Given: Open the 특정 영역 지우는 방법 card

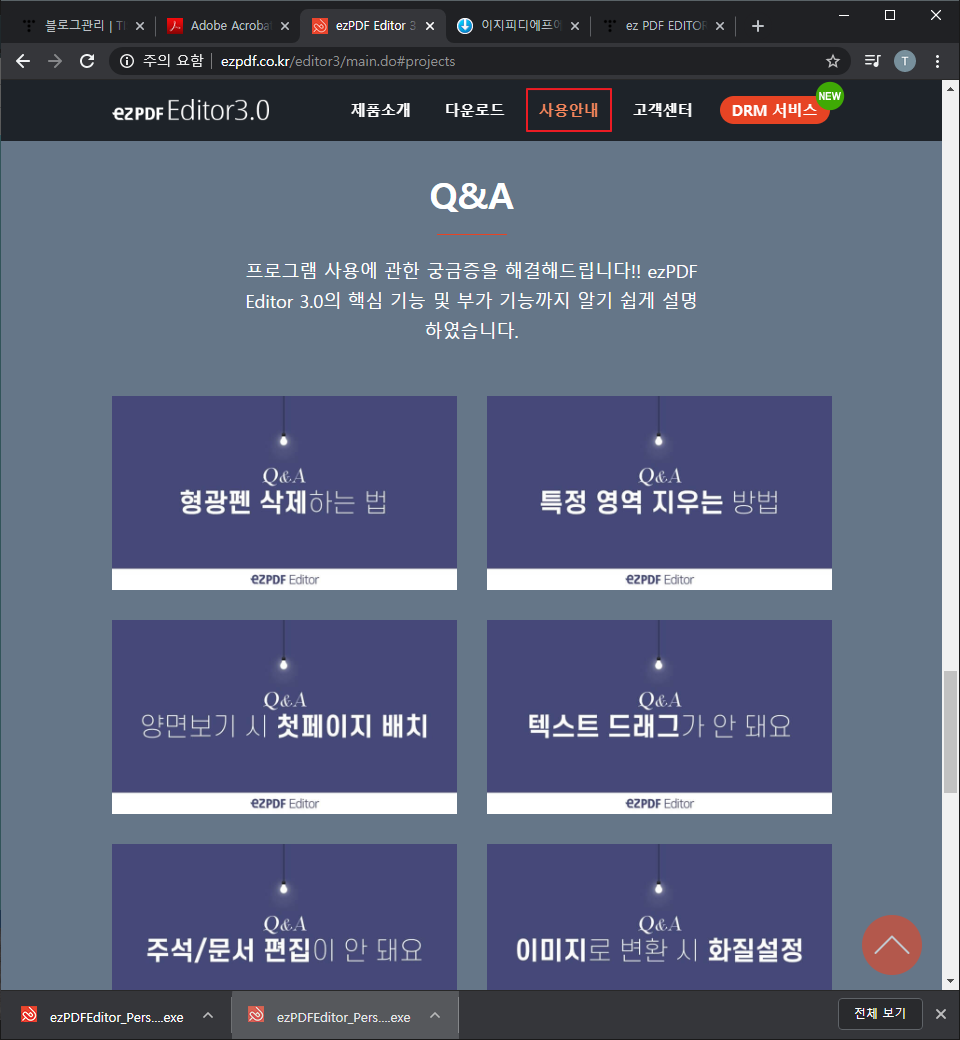Looking at the screenshot, I should [659, 493].
